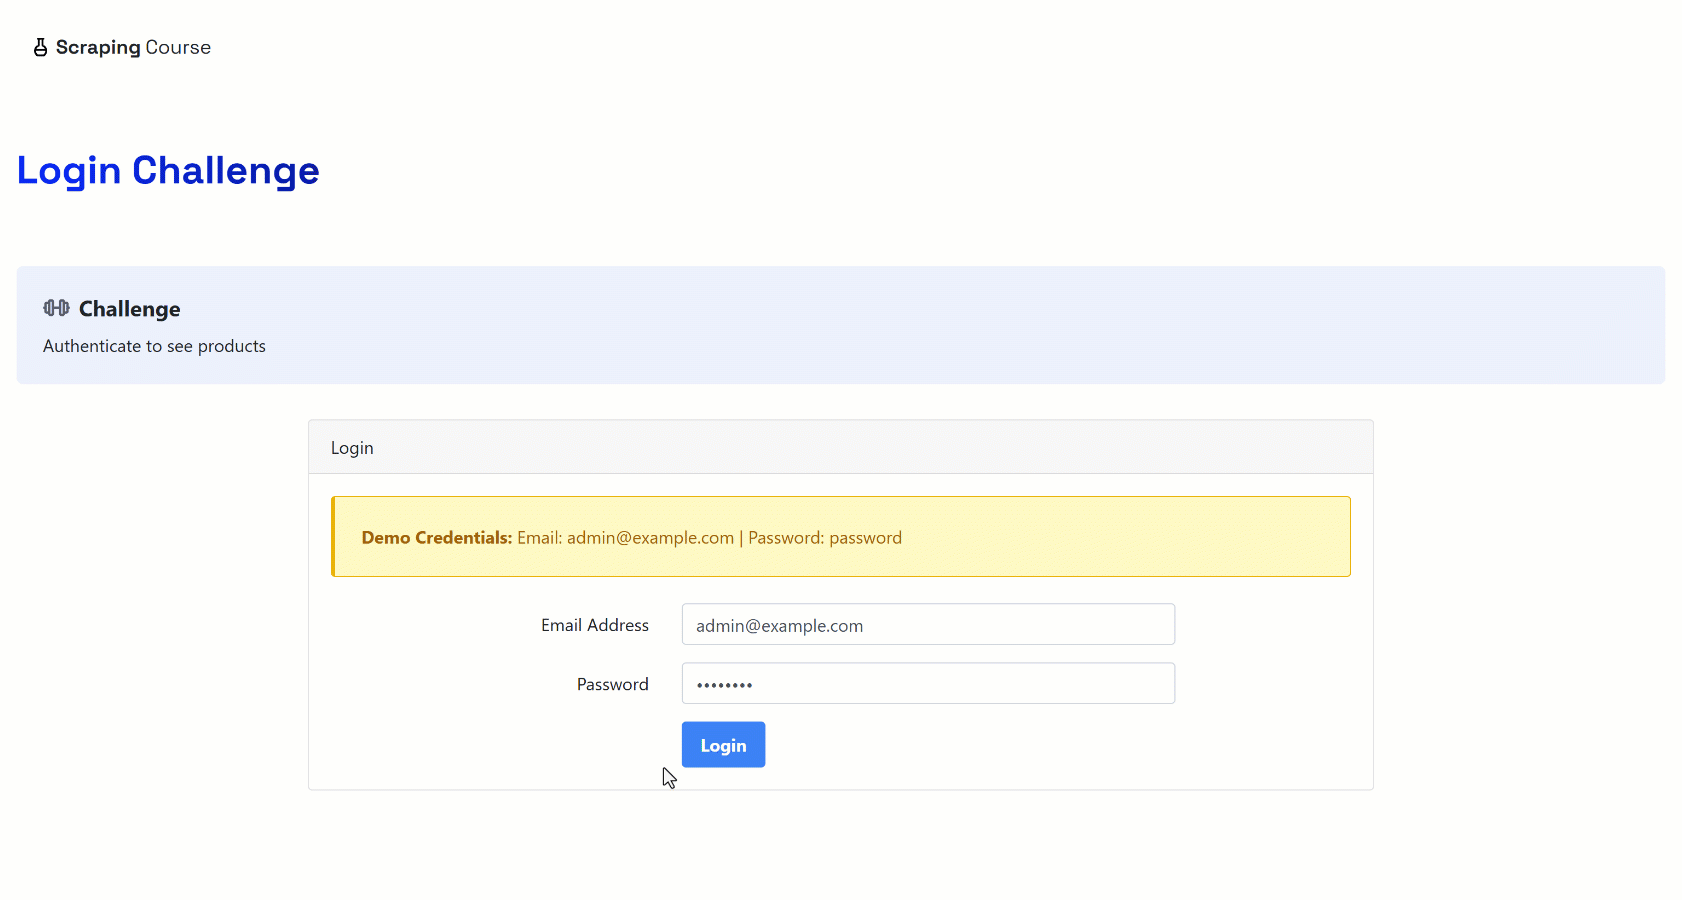
Task: Click the Scraping Course flask logo icon
Action: [40, 47]
